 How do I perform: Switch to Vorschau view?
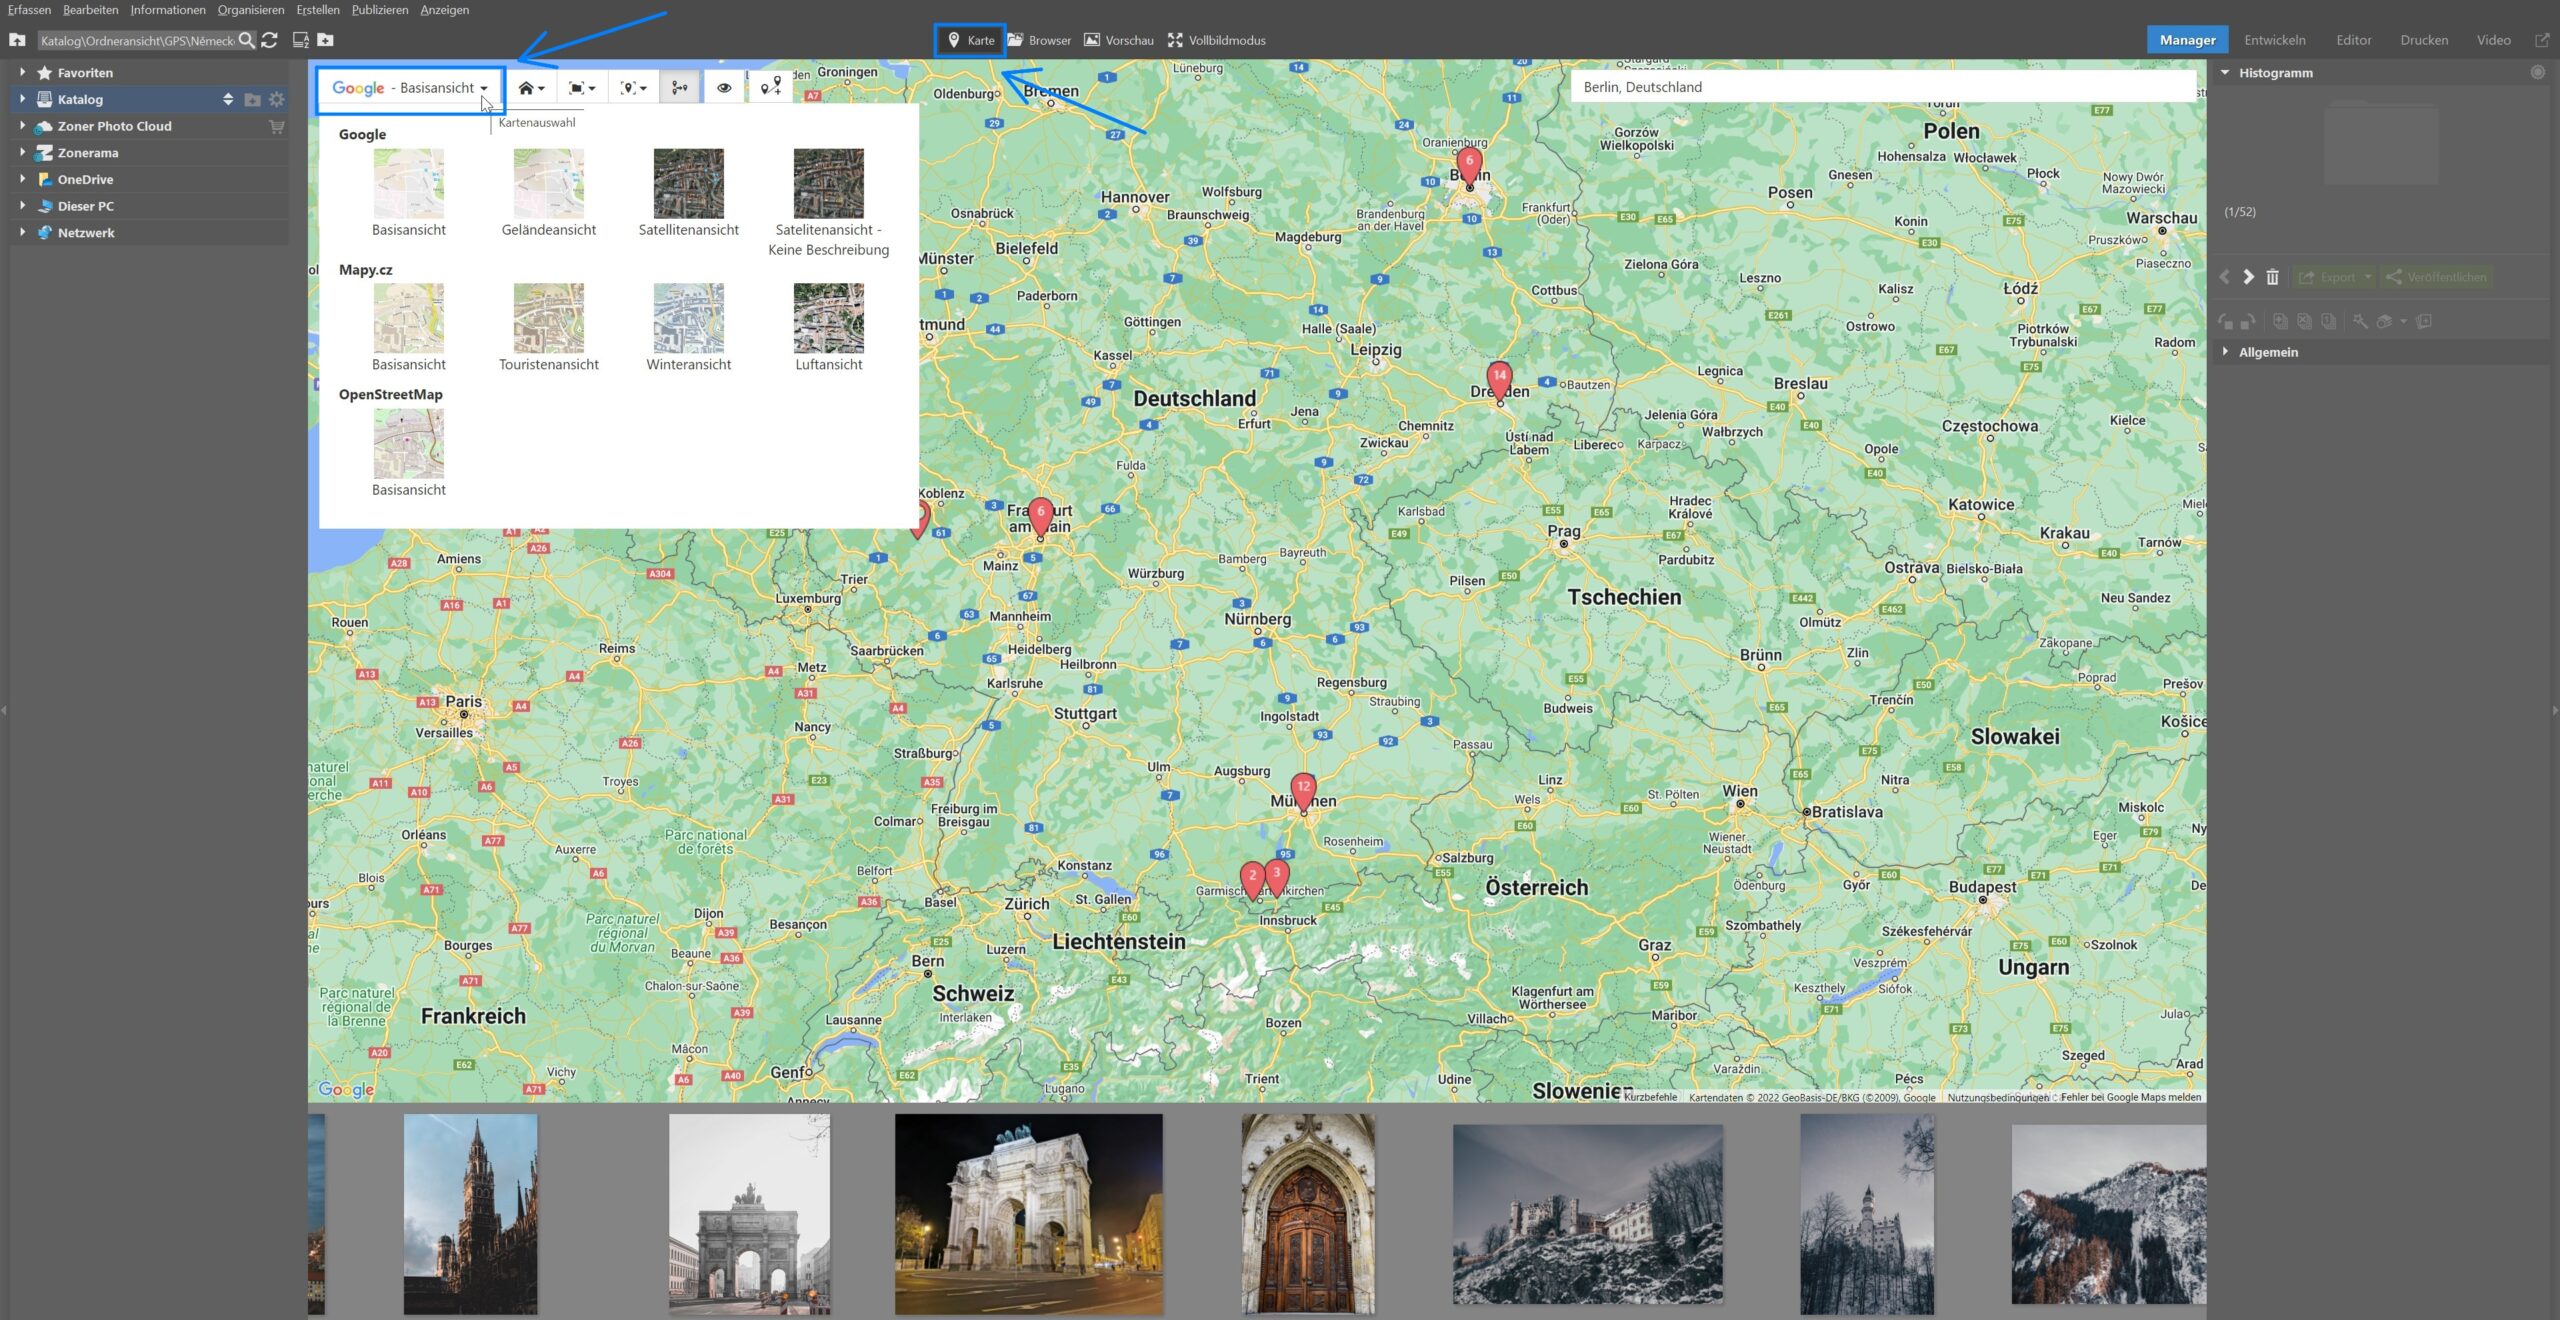click(1119, 40)
